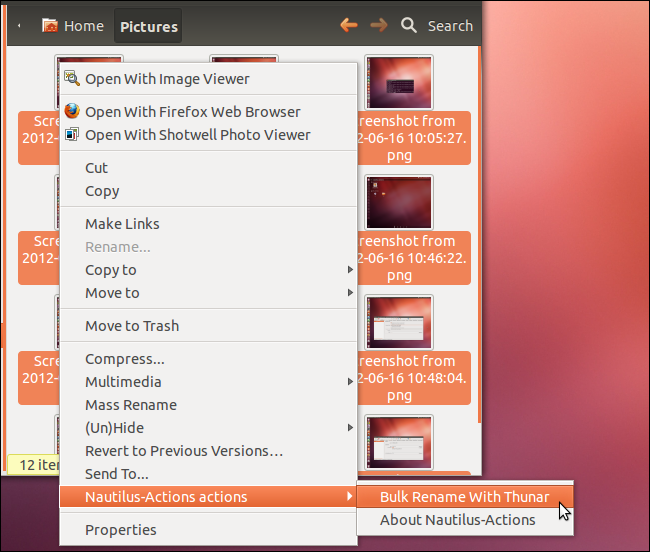Open About Nautilus-Actions
The height and width of the screenshot is (552, 650).
pyautogui.click(x=465, y=520)
